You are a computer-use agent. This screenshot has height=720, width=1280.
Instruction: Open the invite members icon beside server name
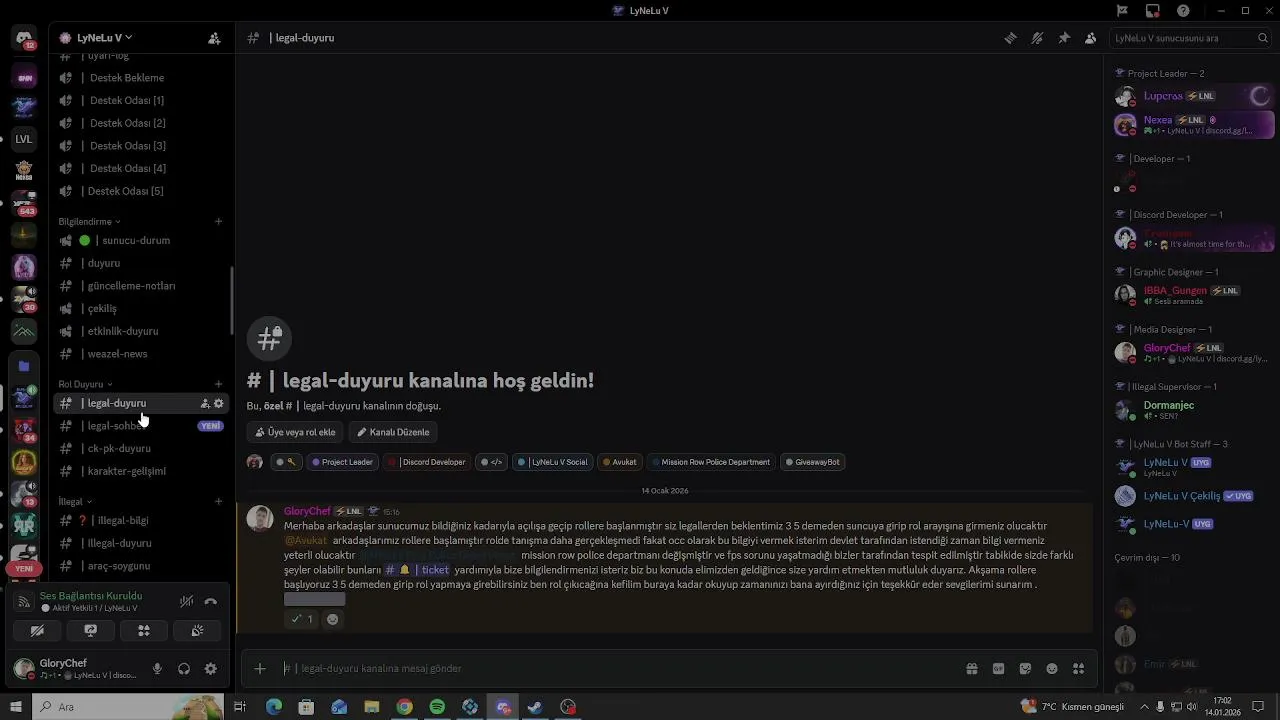(x=214, y=38)
